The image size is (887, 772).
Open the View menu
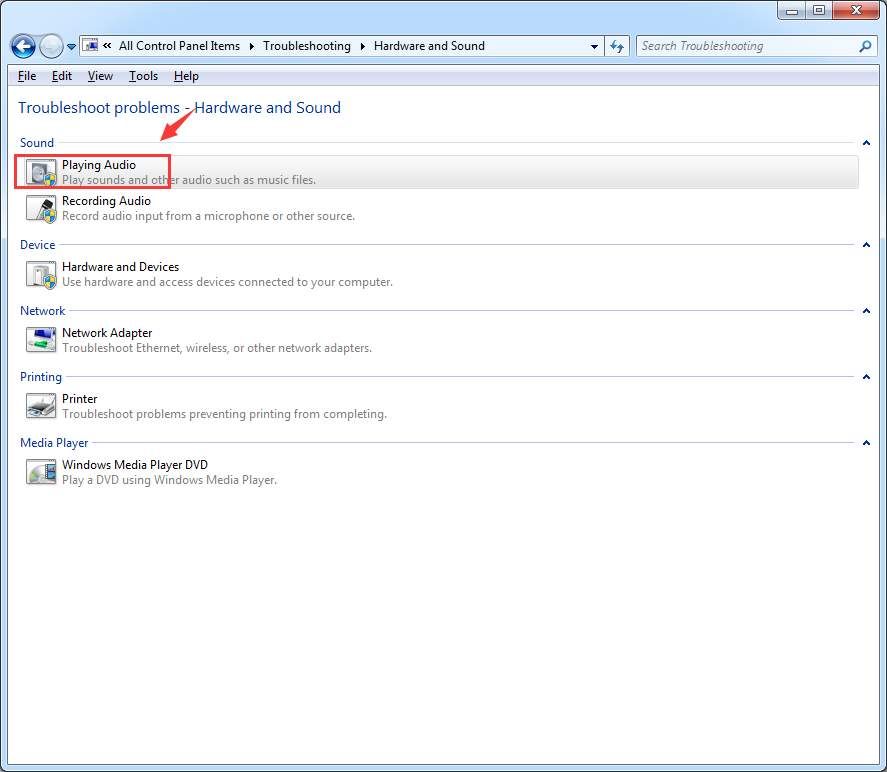(100, 76)
